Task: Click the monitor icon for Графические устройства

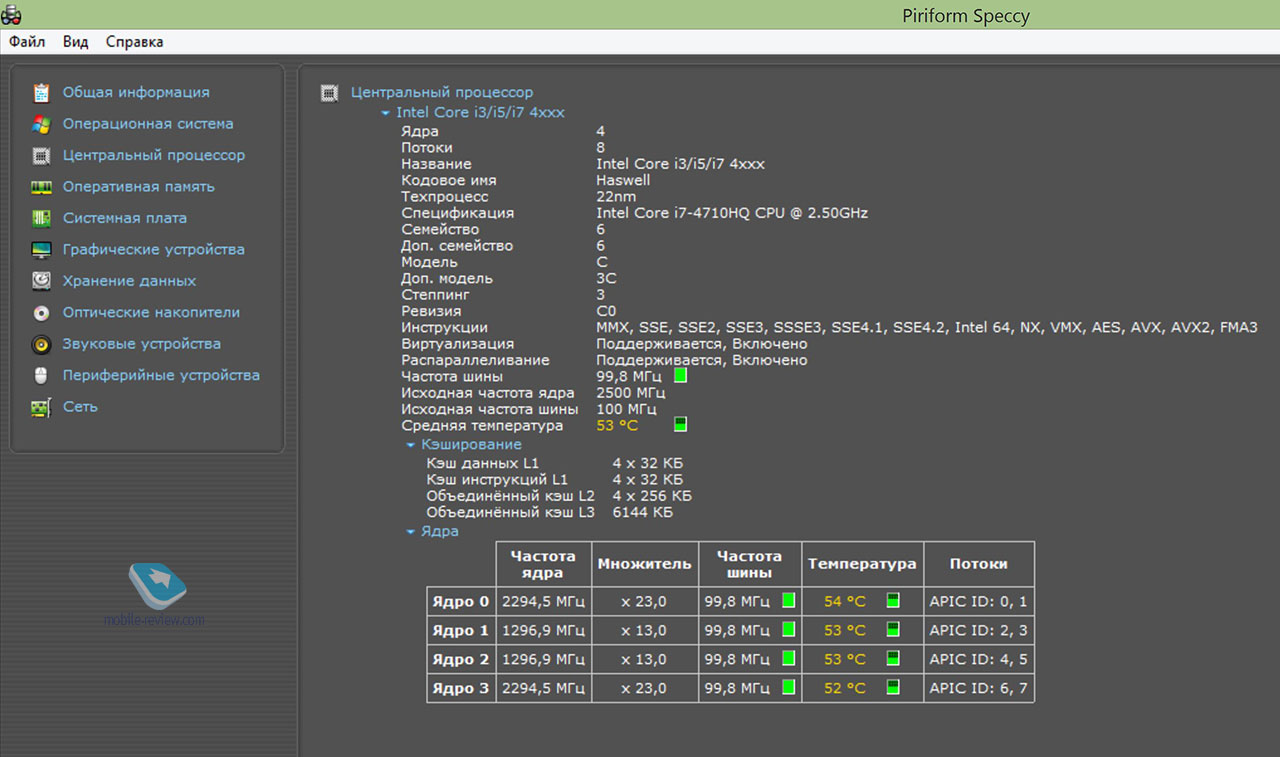Action: point(41,250)
